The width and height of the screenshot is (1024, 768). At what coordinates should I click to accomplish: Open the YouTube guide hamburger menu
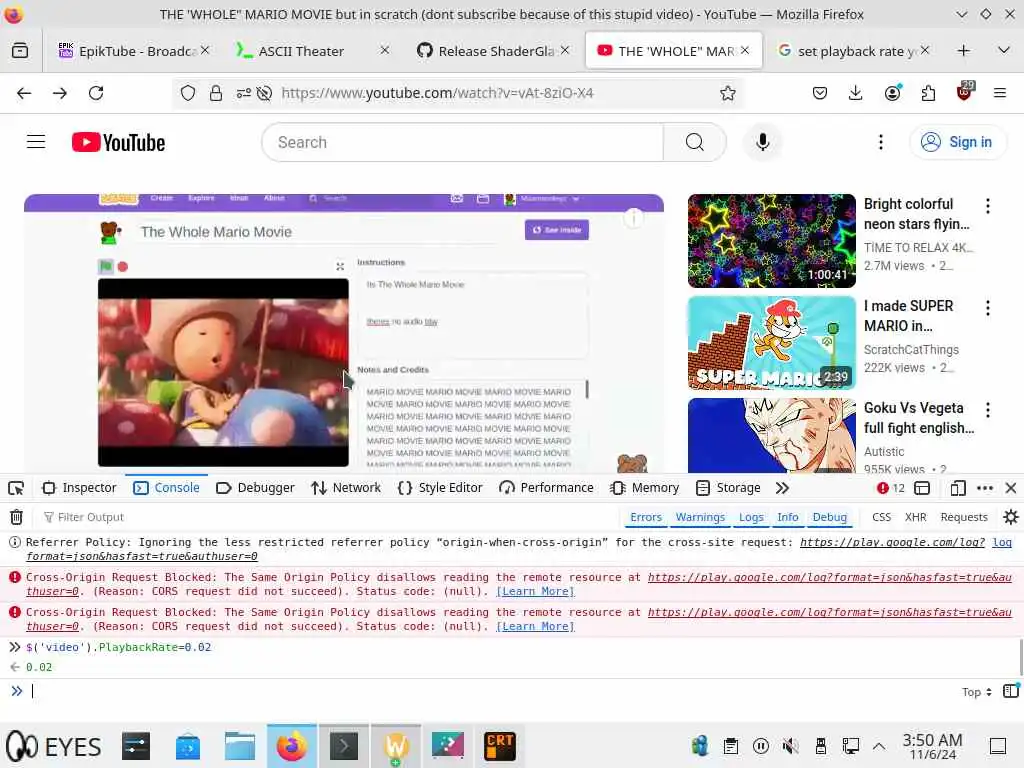(36, 142)
